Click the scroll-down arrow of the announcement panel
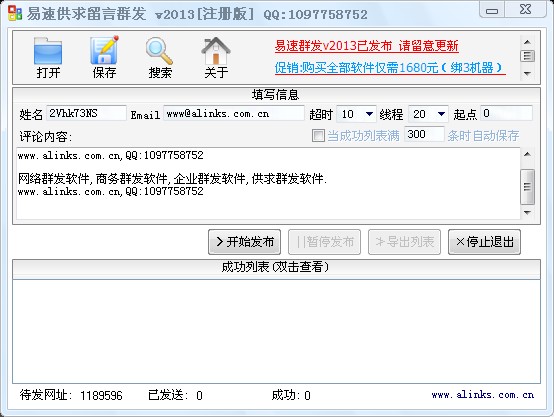Screen dimensions: 554x417 tap(527, 74)
